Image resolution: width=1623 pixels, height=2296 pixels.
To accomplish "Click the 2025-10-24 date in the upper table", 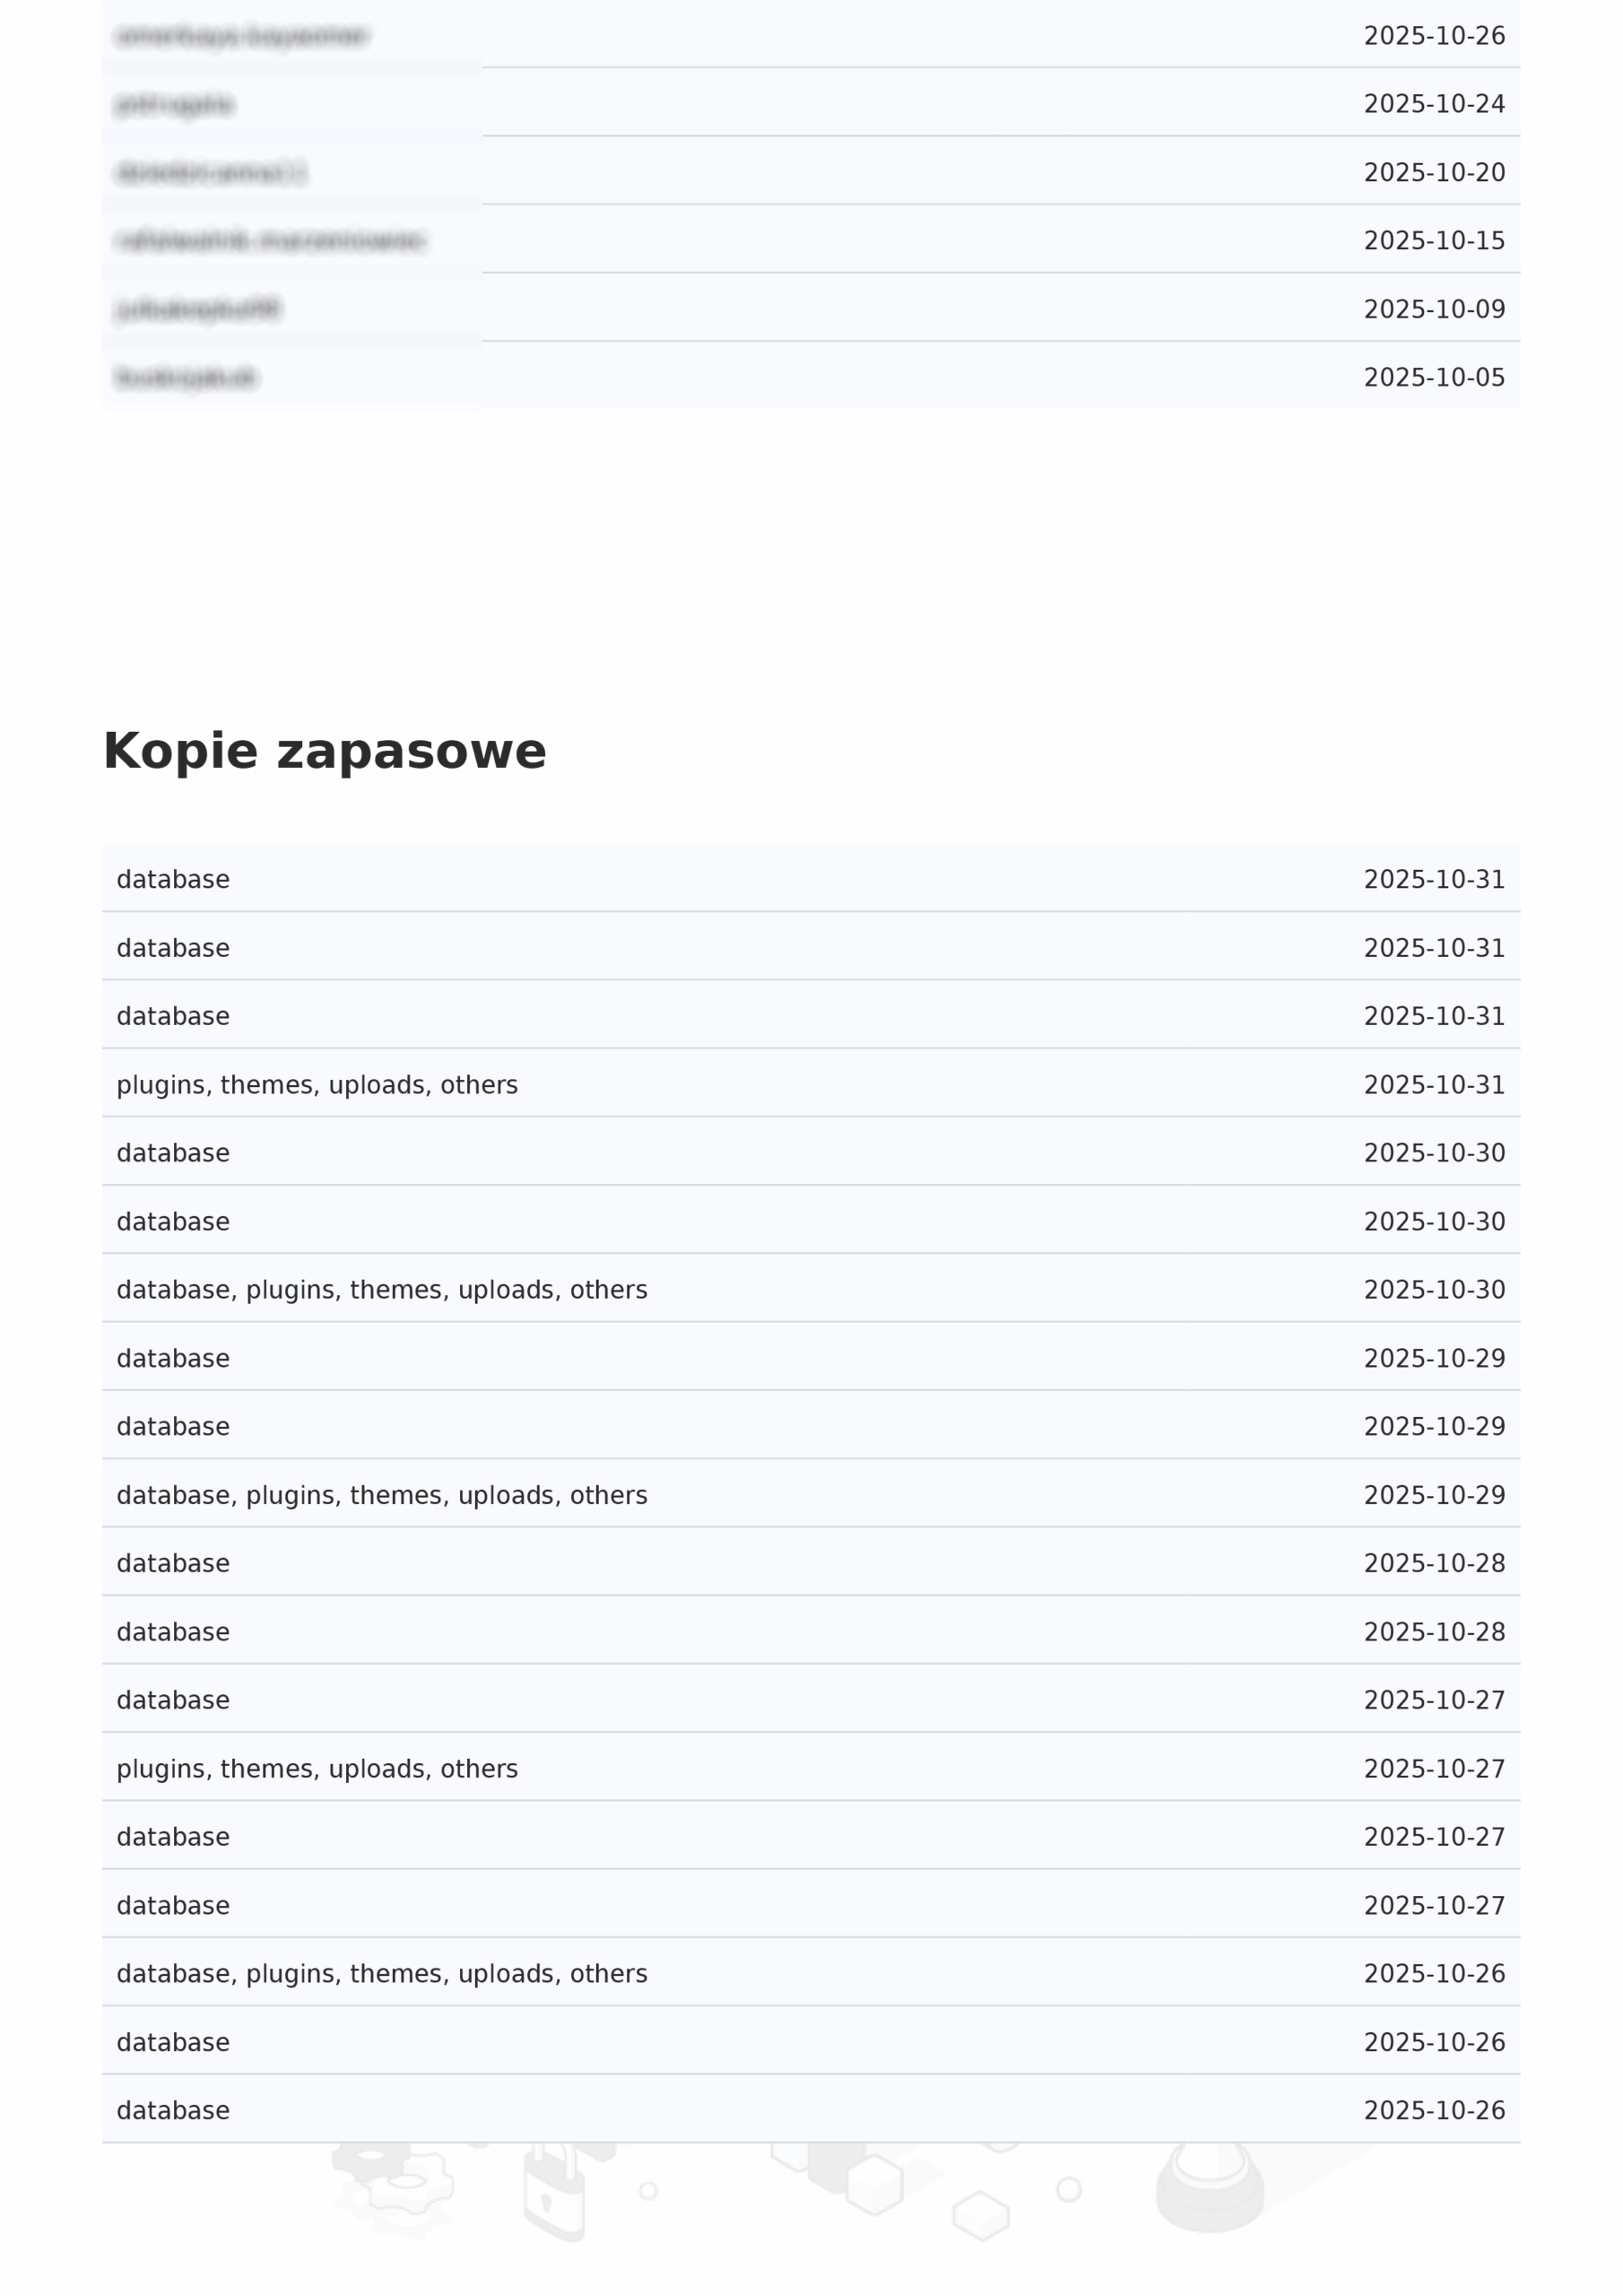I will coord(1433,104).
